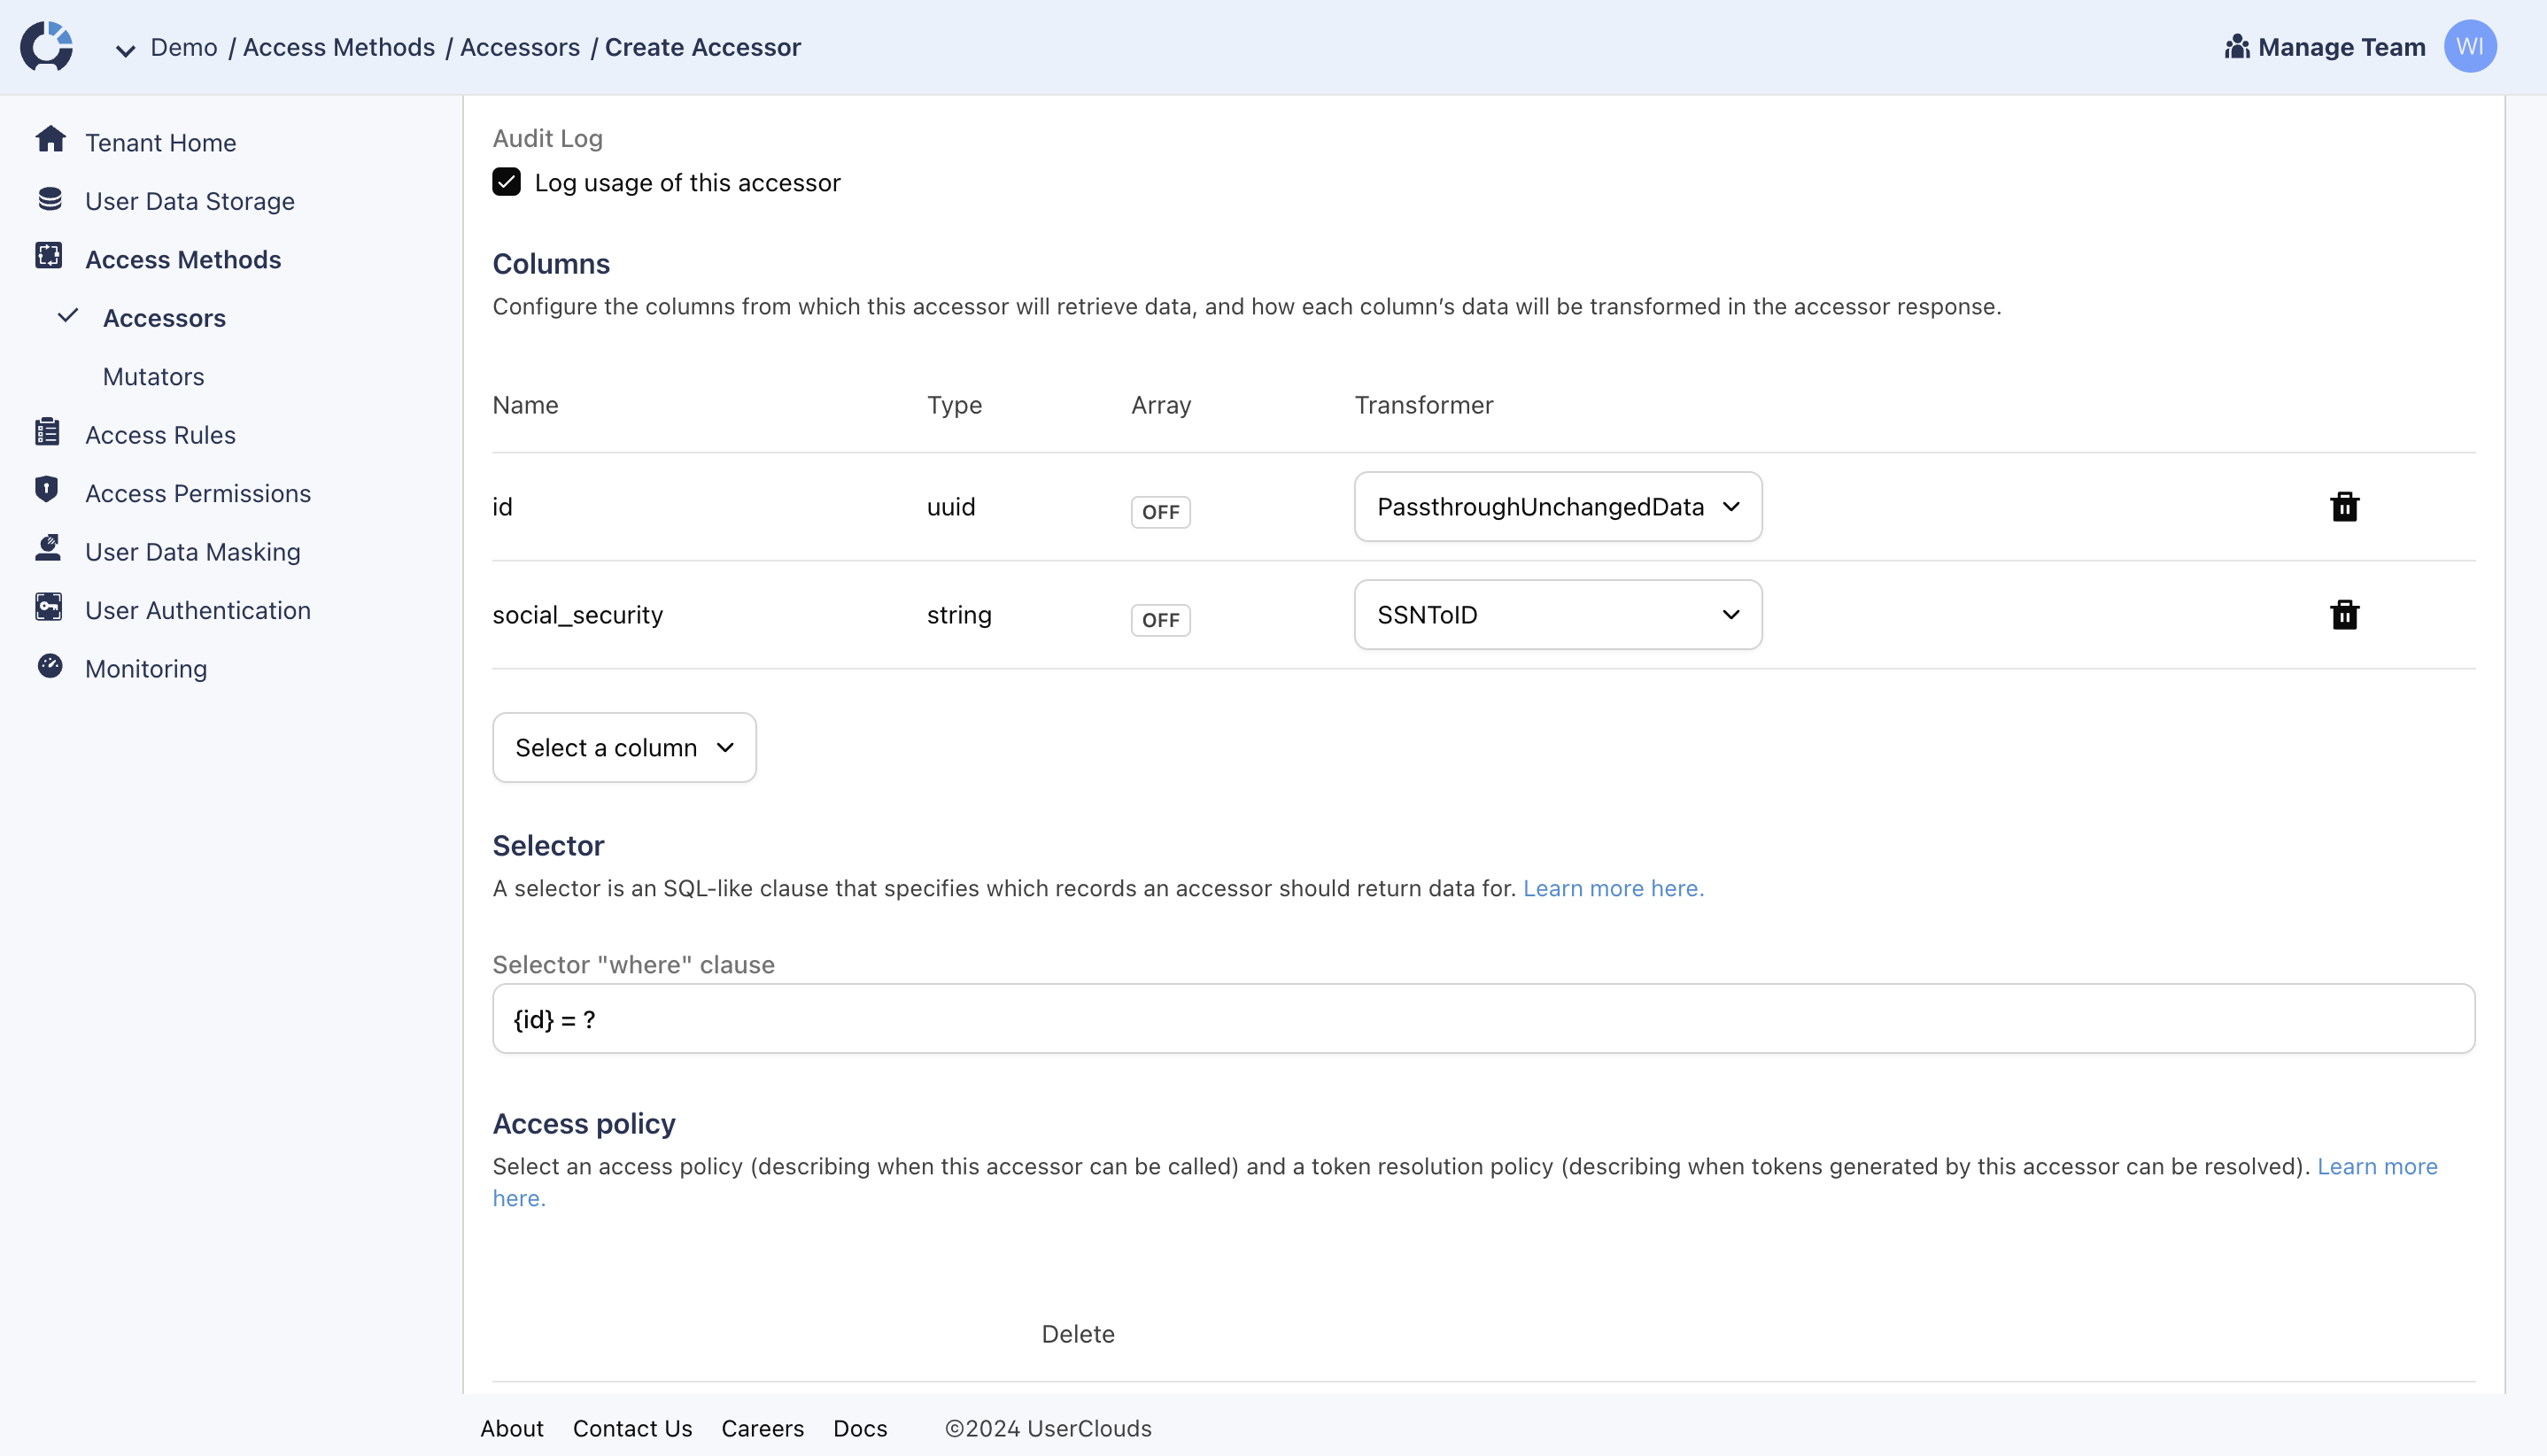This screenshot has height=1456, width=2547.
Task: Click the UserClouds logo icon
Action: pos(47,47)
